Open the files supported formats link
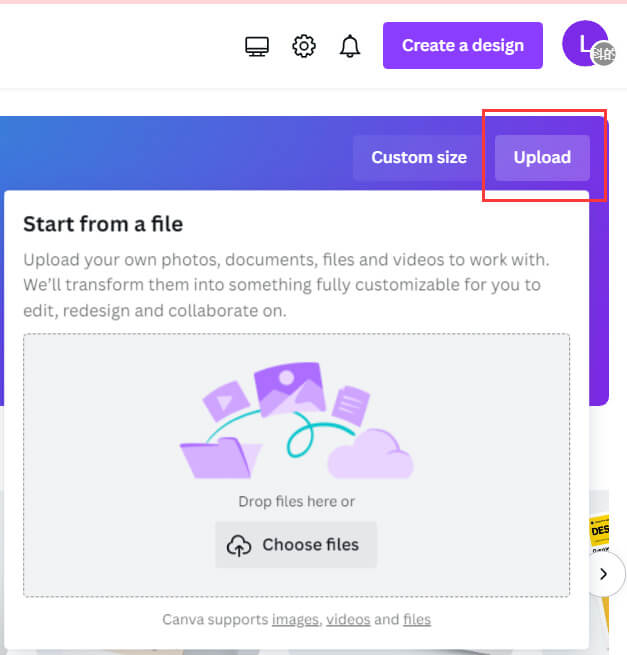Image resolution: width=627 pixels, height=655 pixels. point(417,619)
